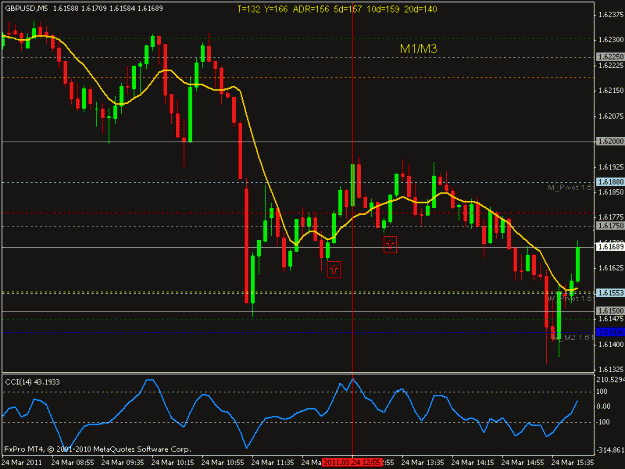
Task: Click the light blue 1.61880 price tag
Action: tap(610, 182)
